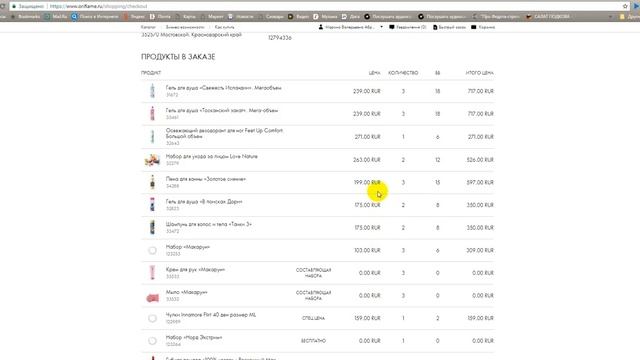Viewport: 640px width, 360px height.
Task: Click 526.00 RUR total for Love Nature set
Action: click(x=480, y=160)
